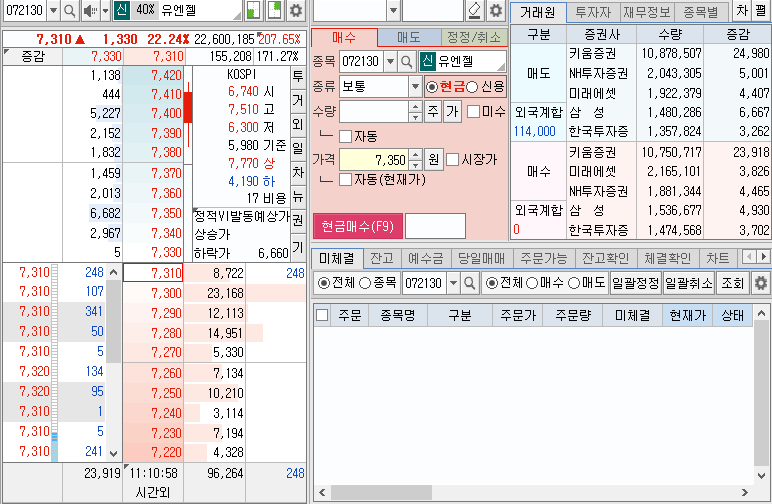Switch to the 예수금 tab
Image resolution: width=772 pixels, height=504 pixels.
tap(426, 258)
